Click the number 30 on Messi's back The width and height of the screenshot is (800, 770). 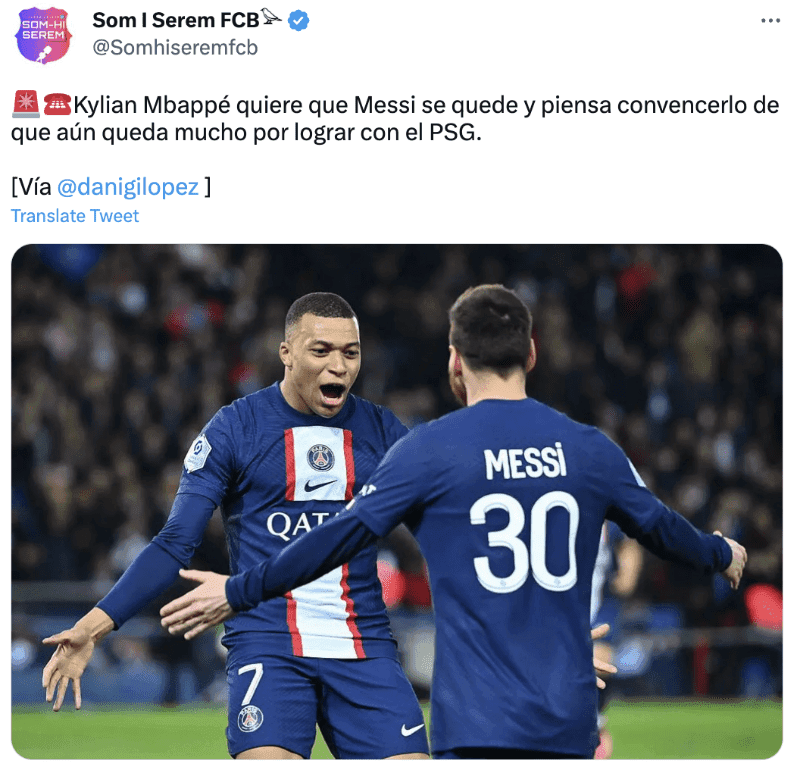524,542
